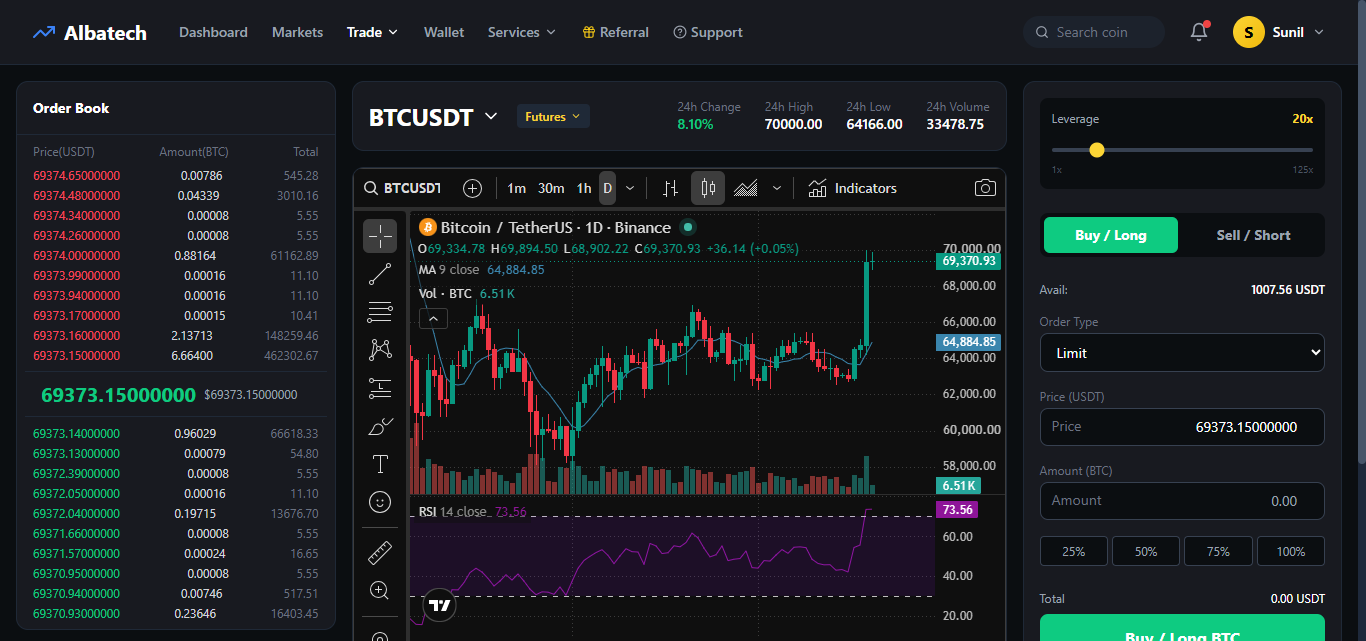The width and height of the screenshot is (1366, 641).
Task: Open the BTCUSDT pair selector
Action: coord(433,117)
